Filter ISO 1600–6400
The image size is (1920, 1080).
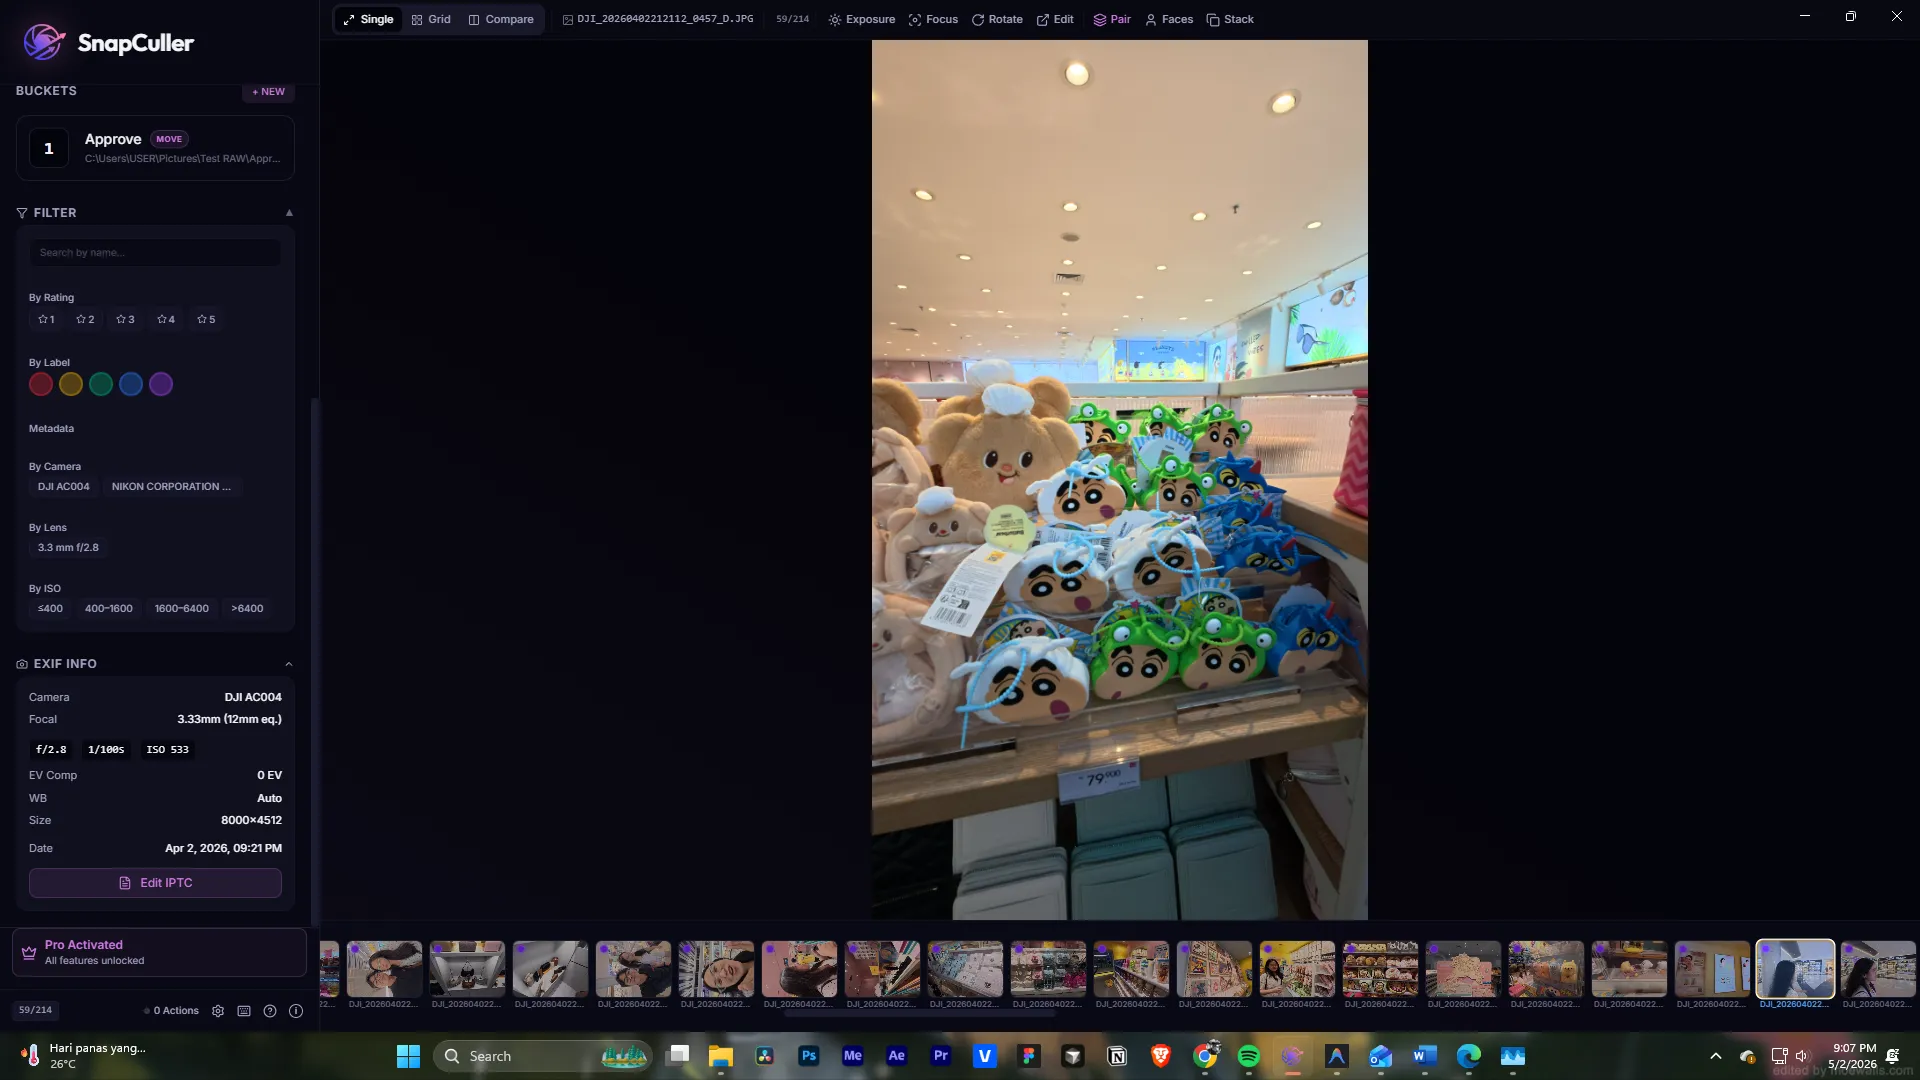point(182,609)
